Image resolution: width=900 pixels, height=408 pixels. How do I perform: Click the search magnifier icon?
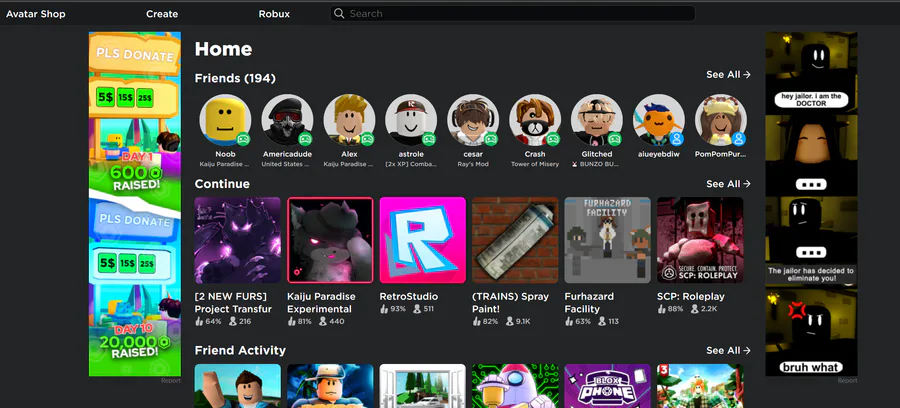[339, 13]
